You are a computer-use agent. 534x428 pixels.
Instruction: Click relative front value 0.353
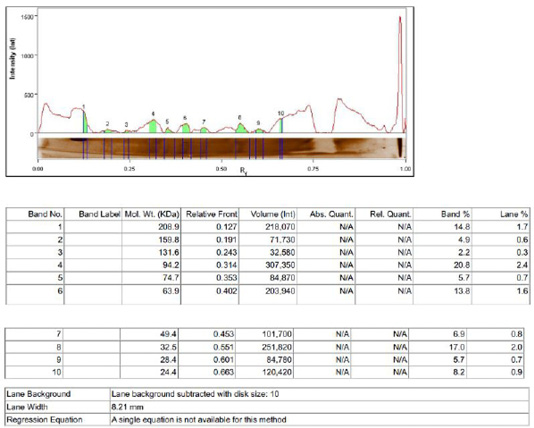(227, 278)
